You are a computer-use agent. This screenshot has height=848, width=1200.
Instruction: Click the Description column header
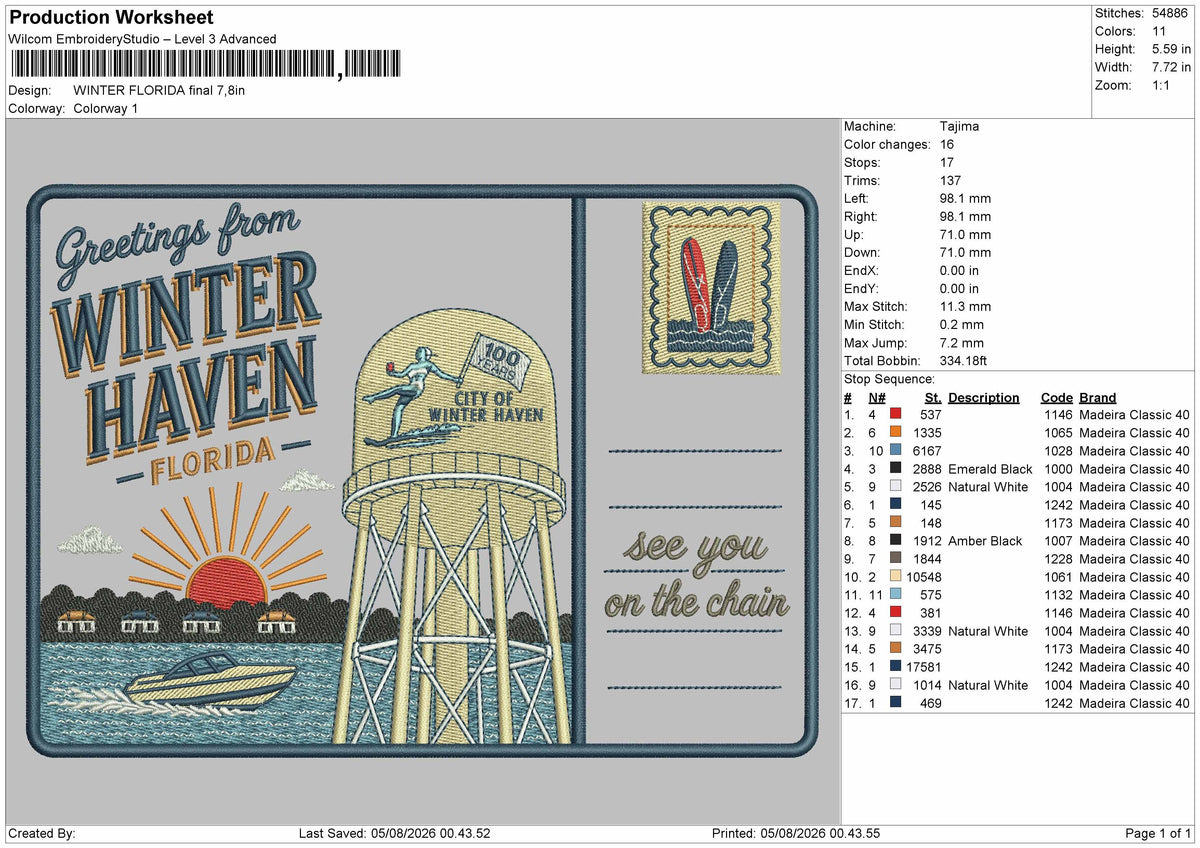tap(984, 397)
